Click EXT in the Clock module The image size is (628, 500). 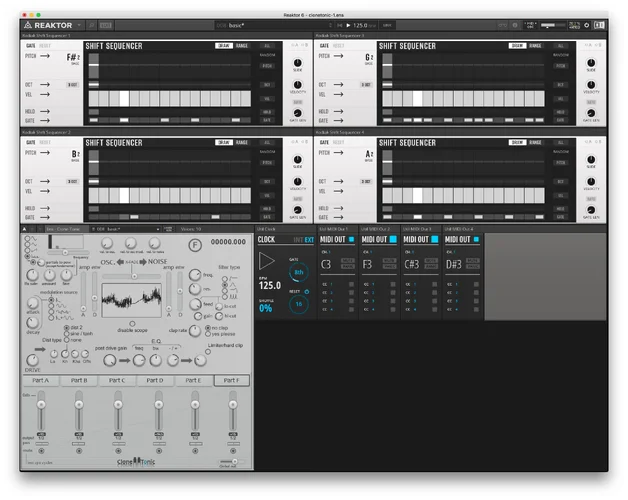(x=309, y=240)
